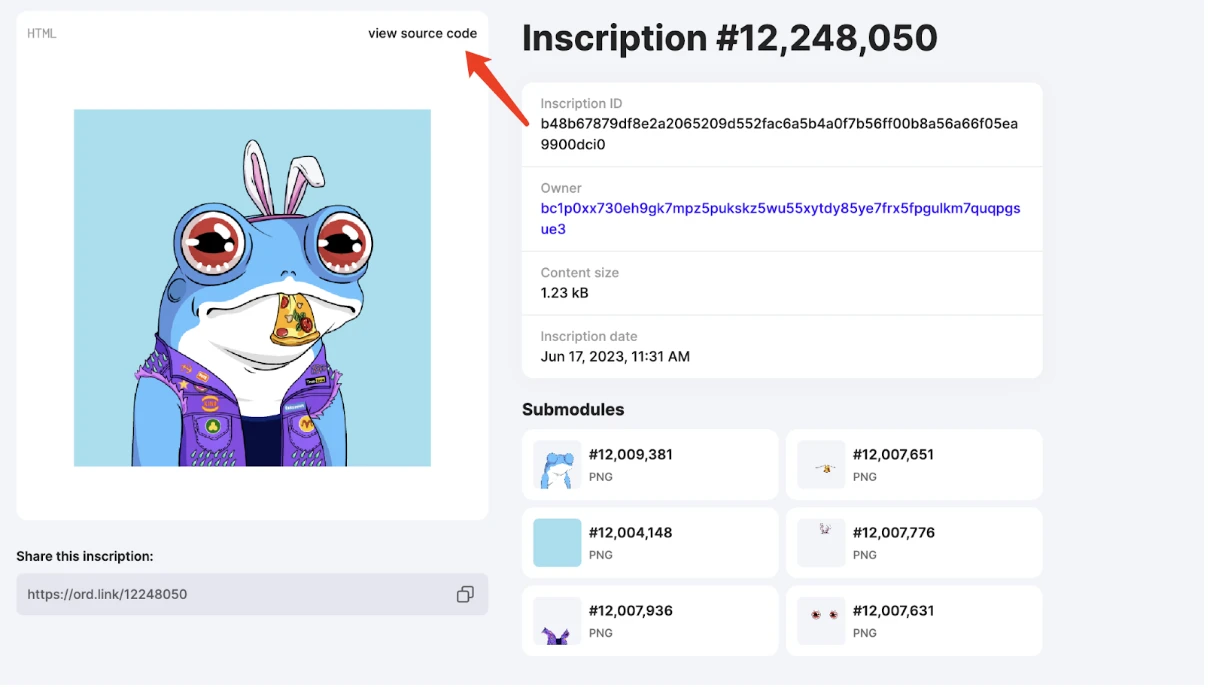Screen dimensions: 1208x690
Task: Select the share link URL field
Action: [x=230, y=595]
